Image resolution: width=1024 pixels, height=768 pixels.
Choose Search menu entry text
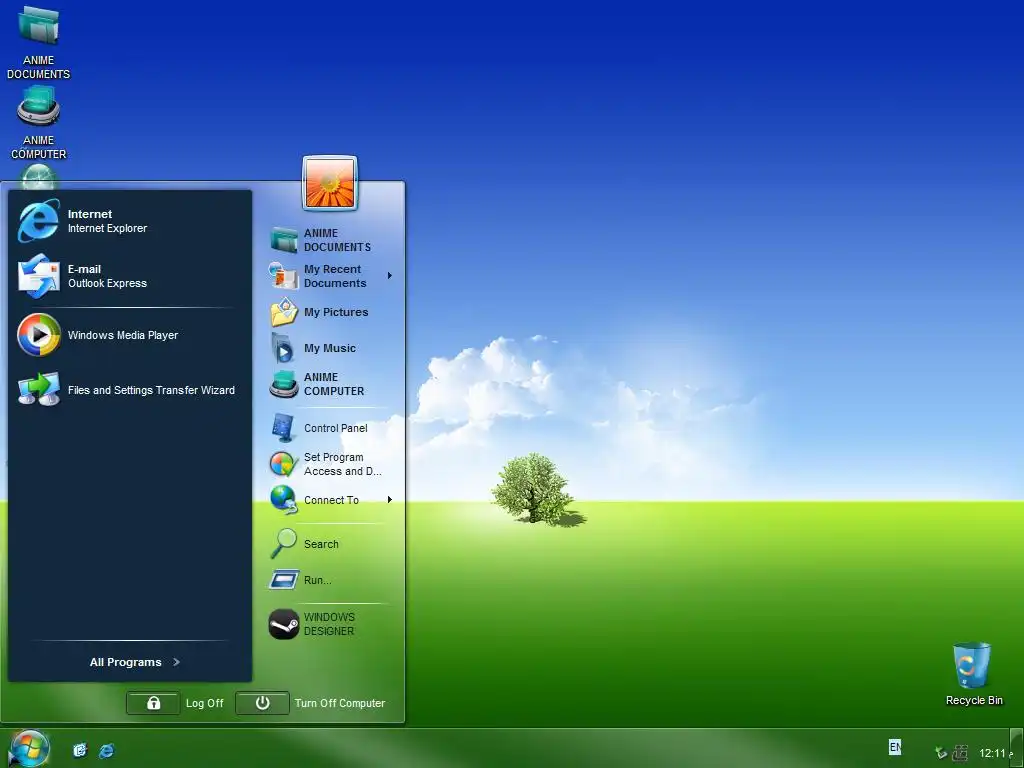coord(321,544)
